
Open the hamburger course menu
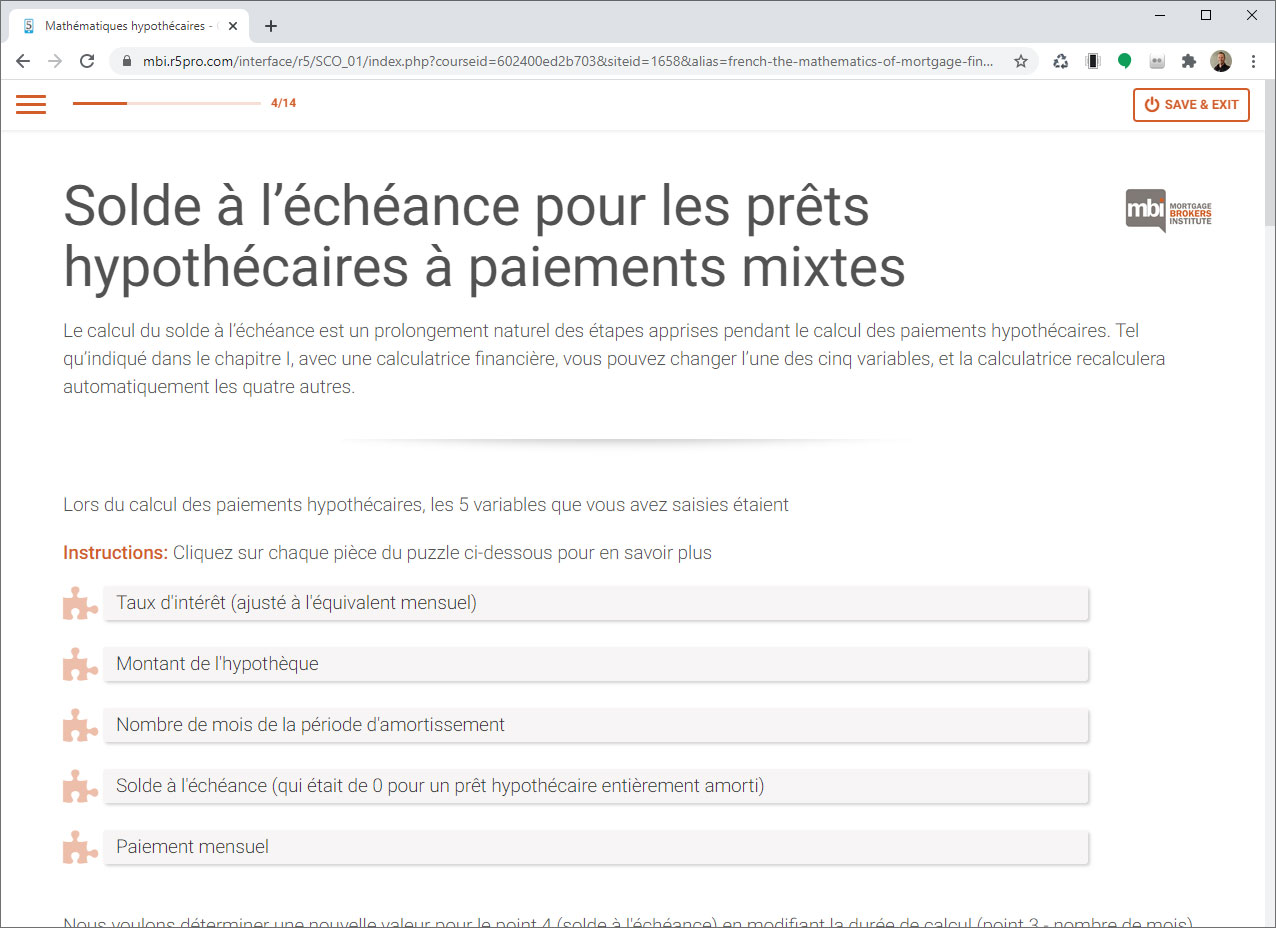tap(31, 104)
